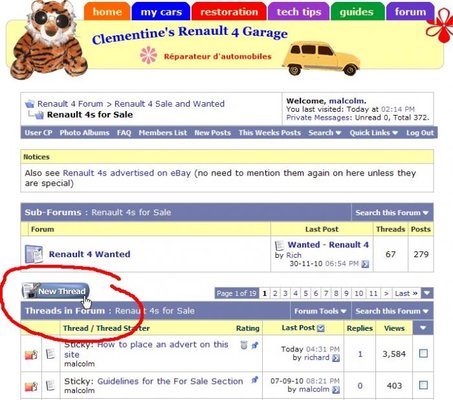453x400 pixels.
Task: Toggle Last Post sort order arrow
Action: coord(321,328)
